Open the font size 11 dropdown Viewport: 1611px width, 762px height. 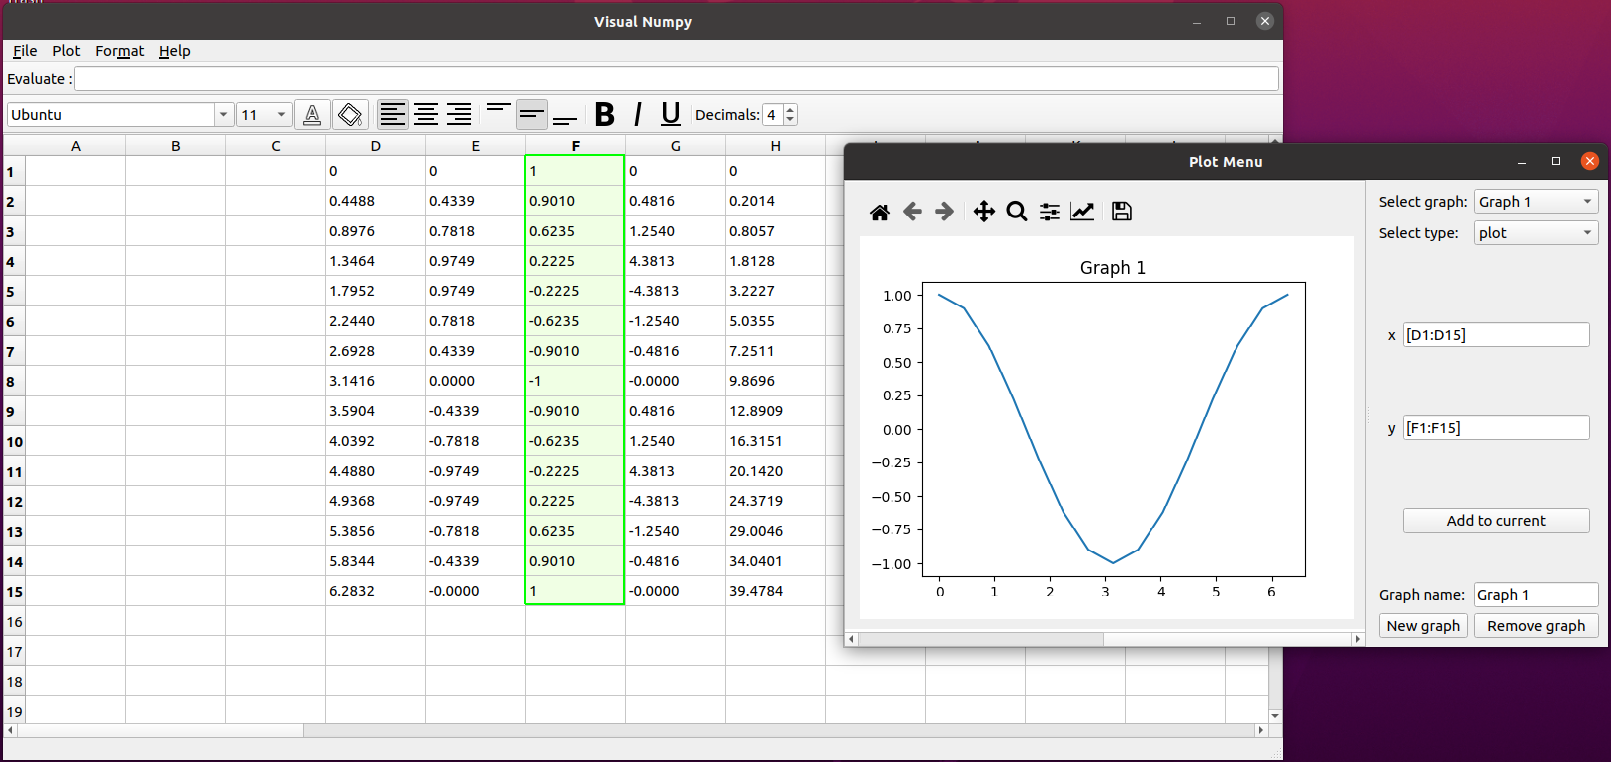click(x=264, y=115)
